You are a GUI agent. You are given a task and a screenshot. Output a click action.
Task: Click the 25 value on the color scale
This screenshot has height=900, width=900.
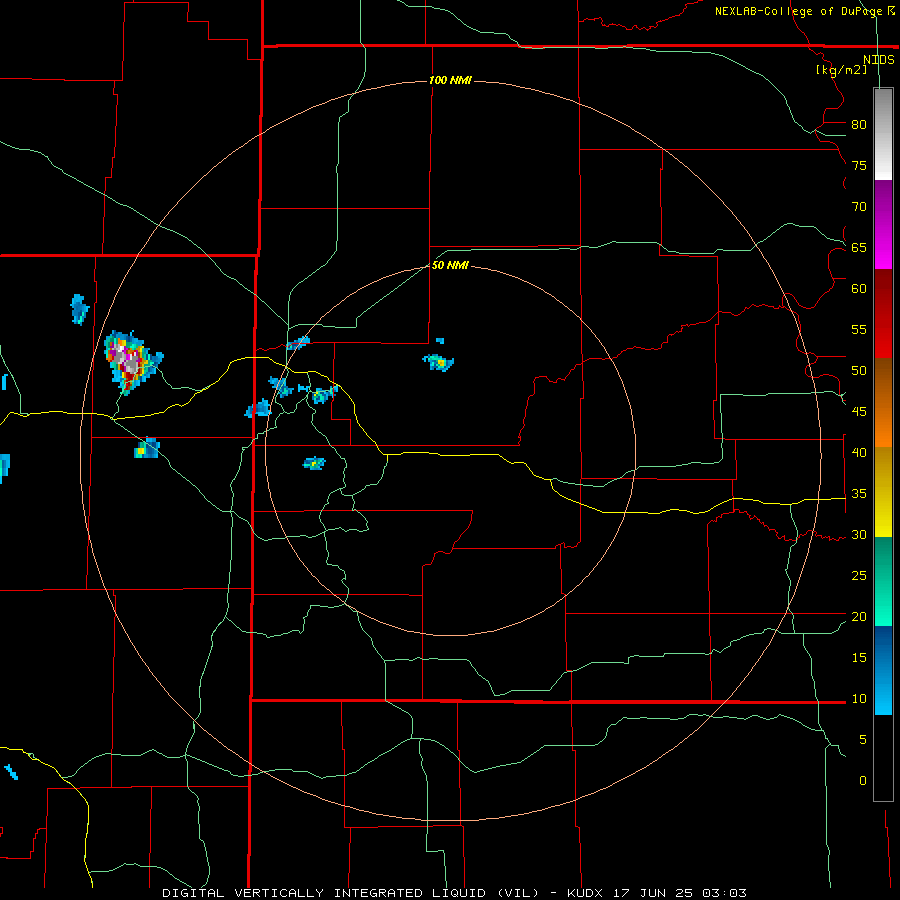(x=859, y=575)
